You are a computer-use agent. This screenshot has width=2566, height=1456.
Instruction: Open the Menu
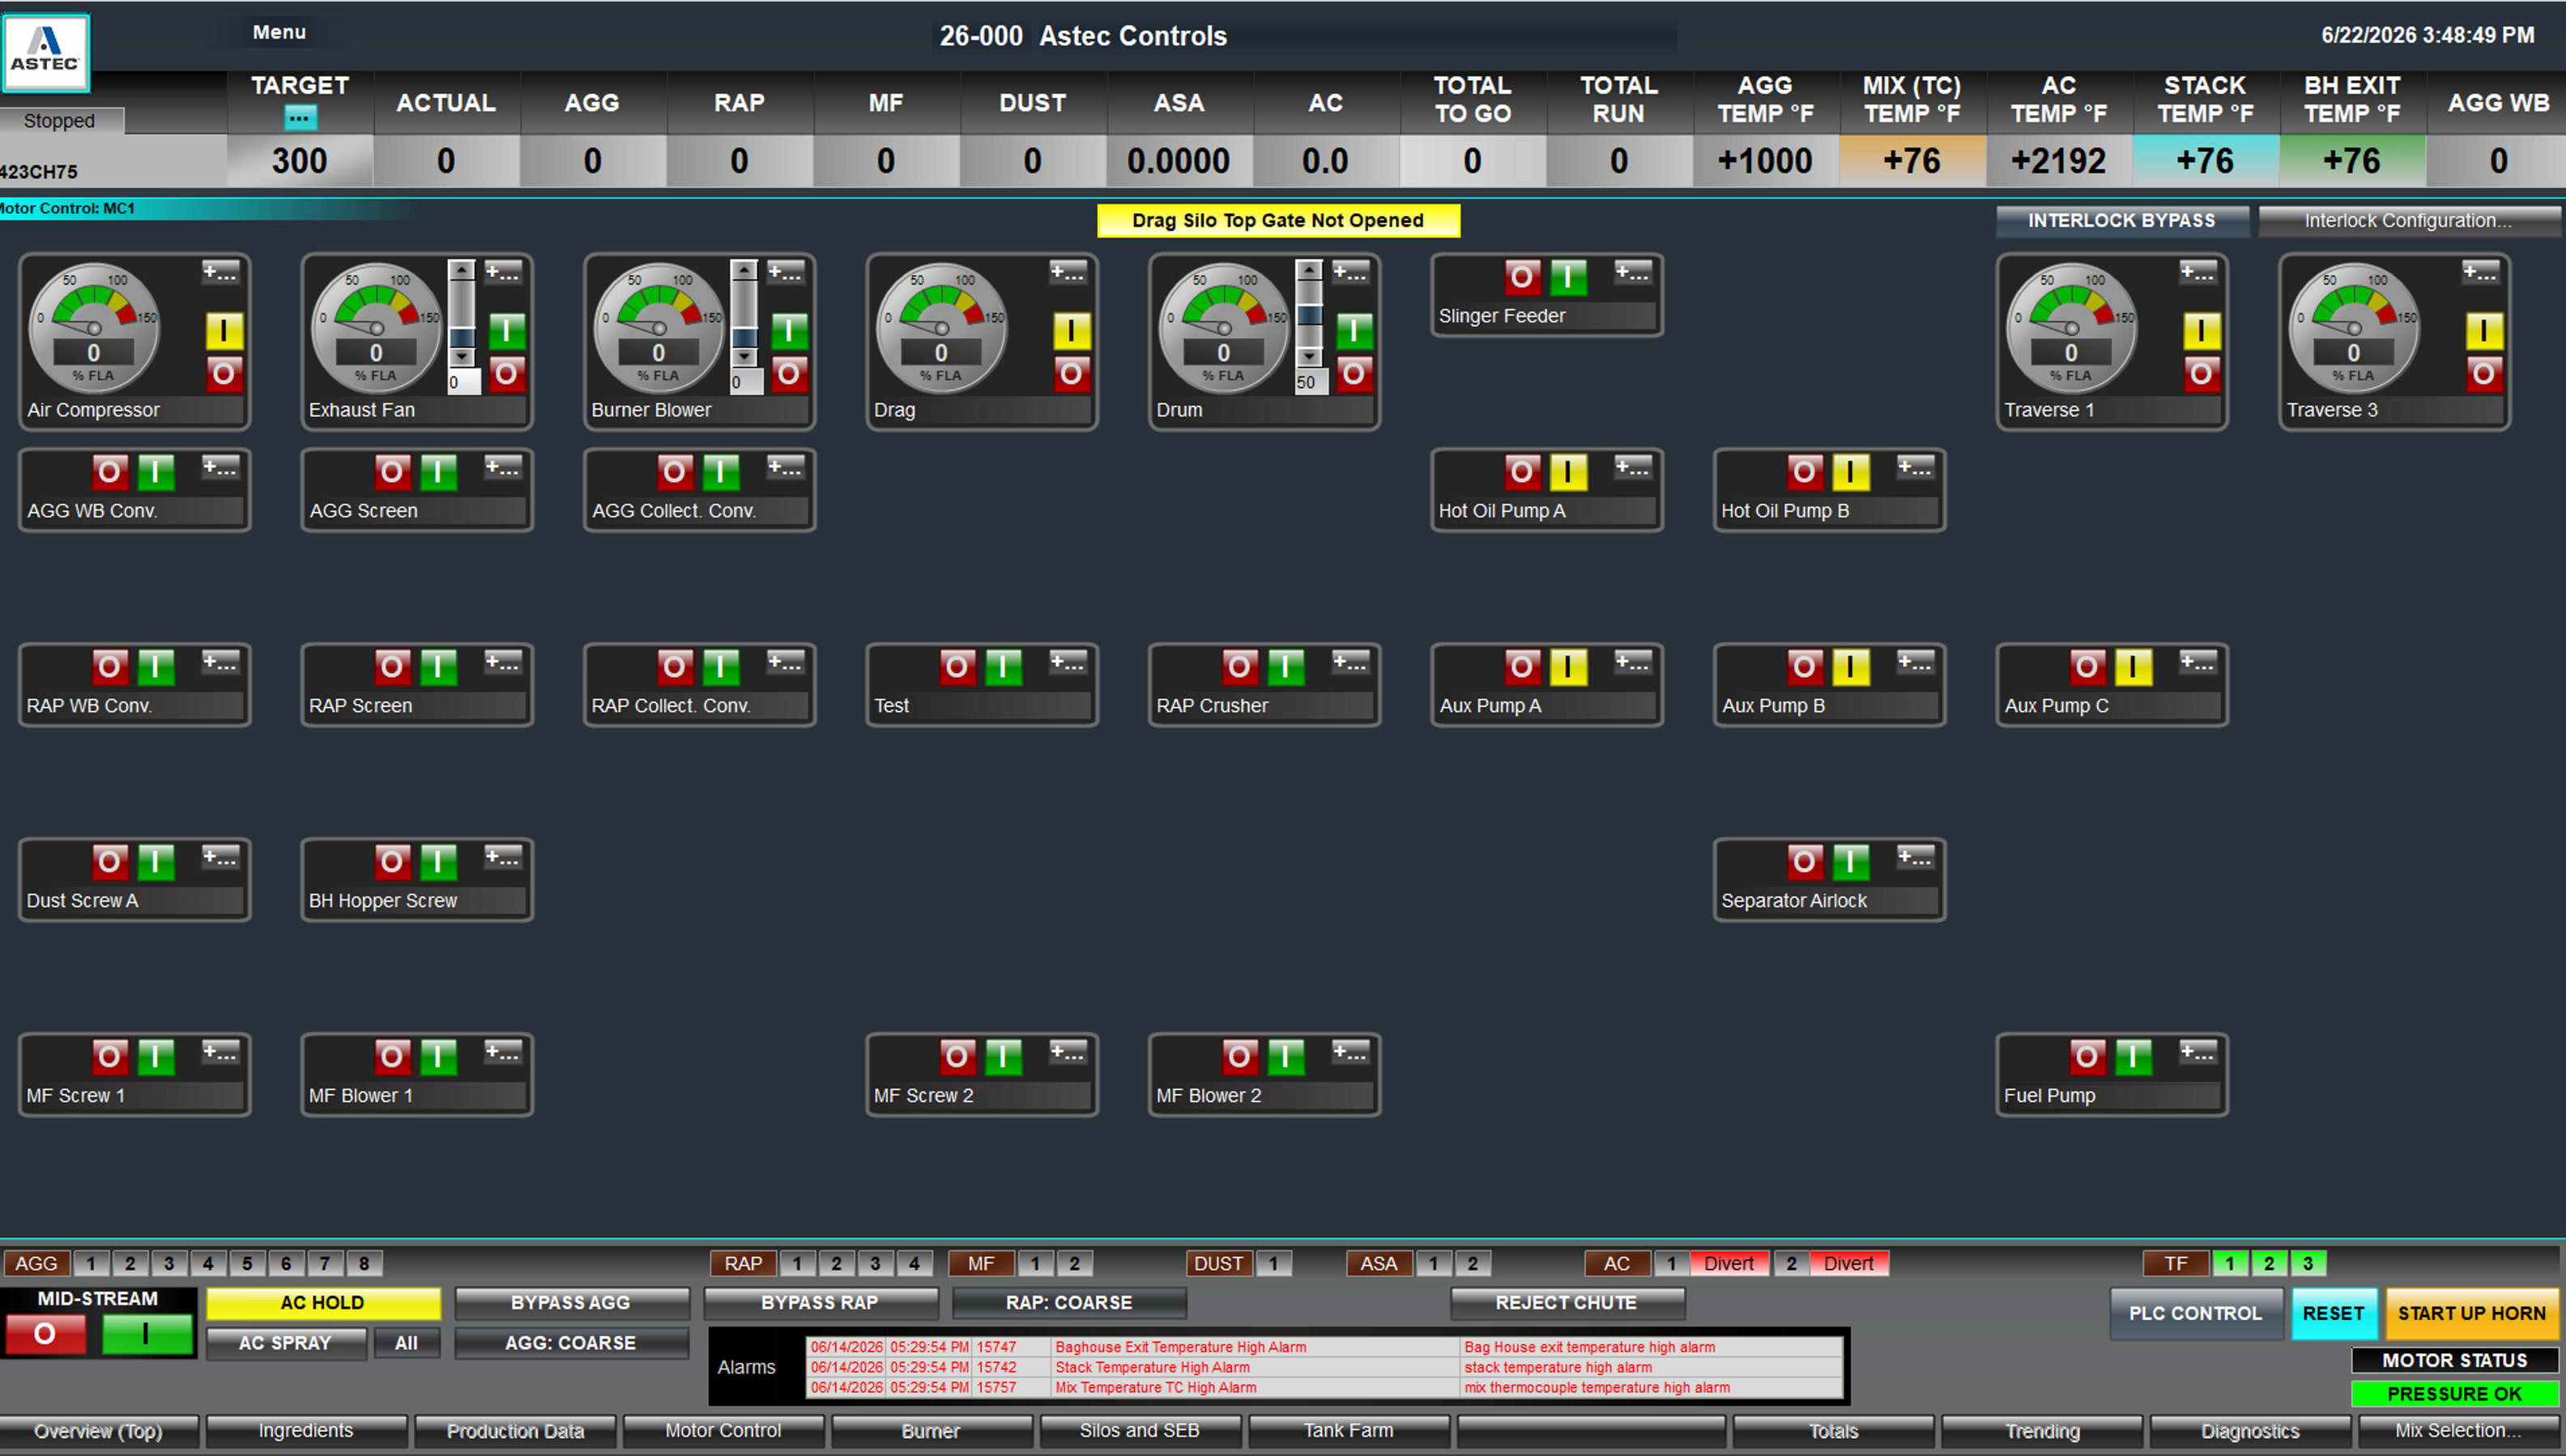(x=279, y=32)
